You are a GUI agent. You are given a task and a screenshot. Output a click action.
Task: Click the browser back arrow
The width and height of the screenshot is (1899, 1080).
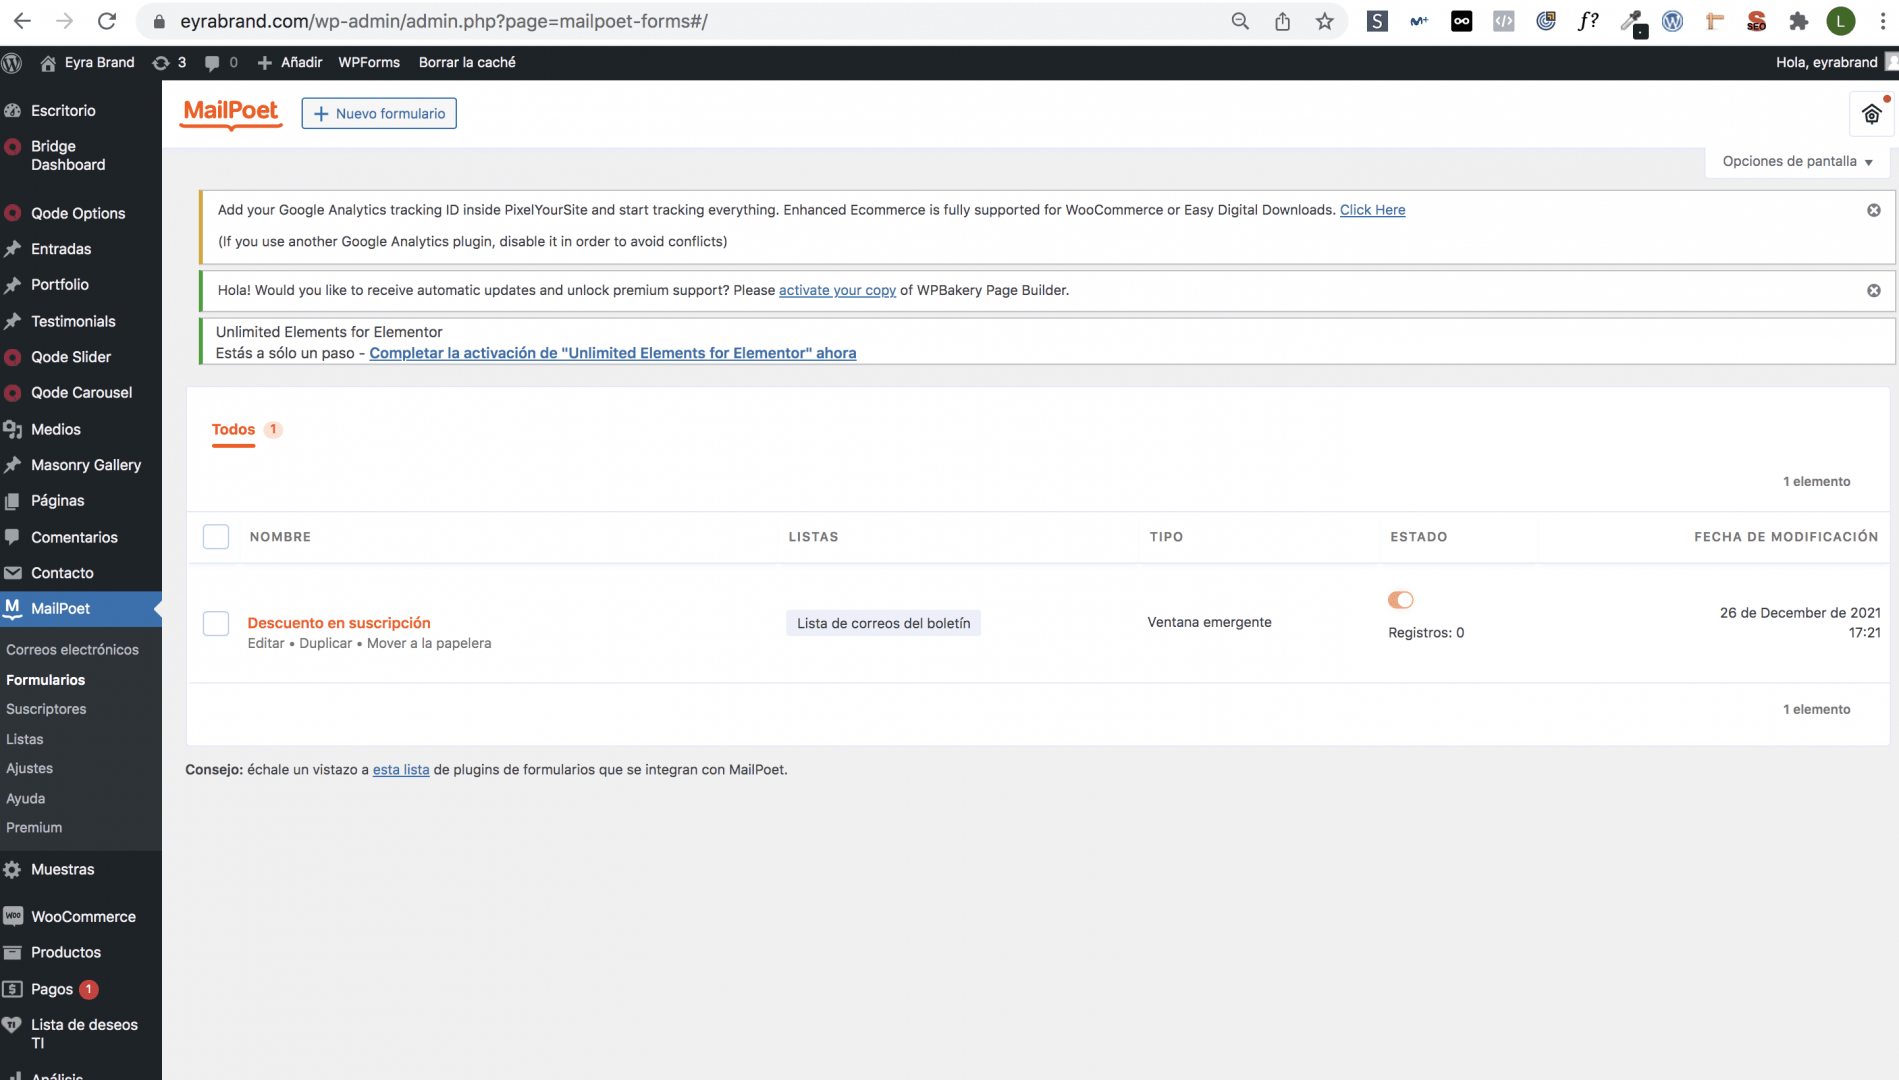point(22,21)
